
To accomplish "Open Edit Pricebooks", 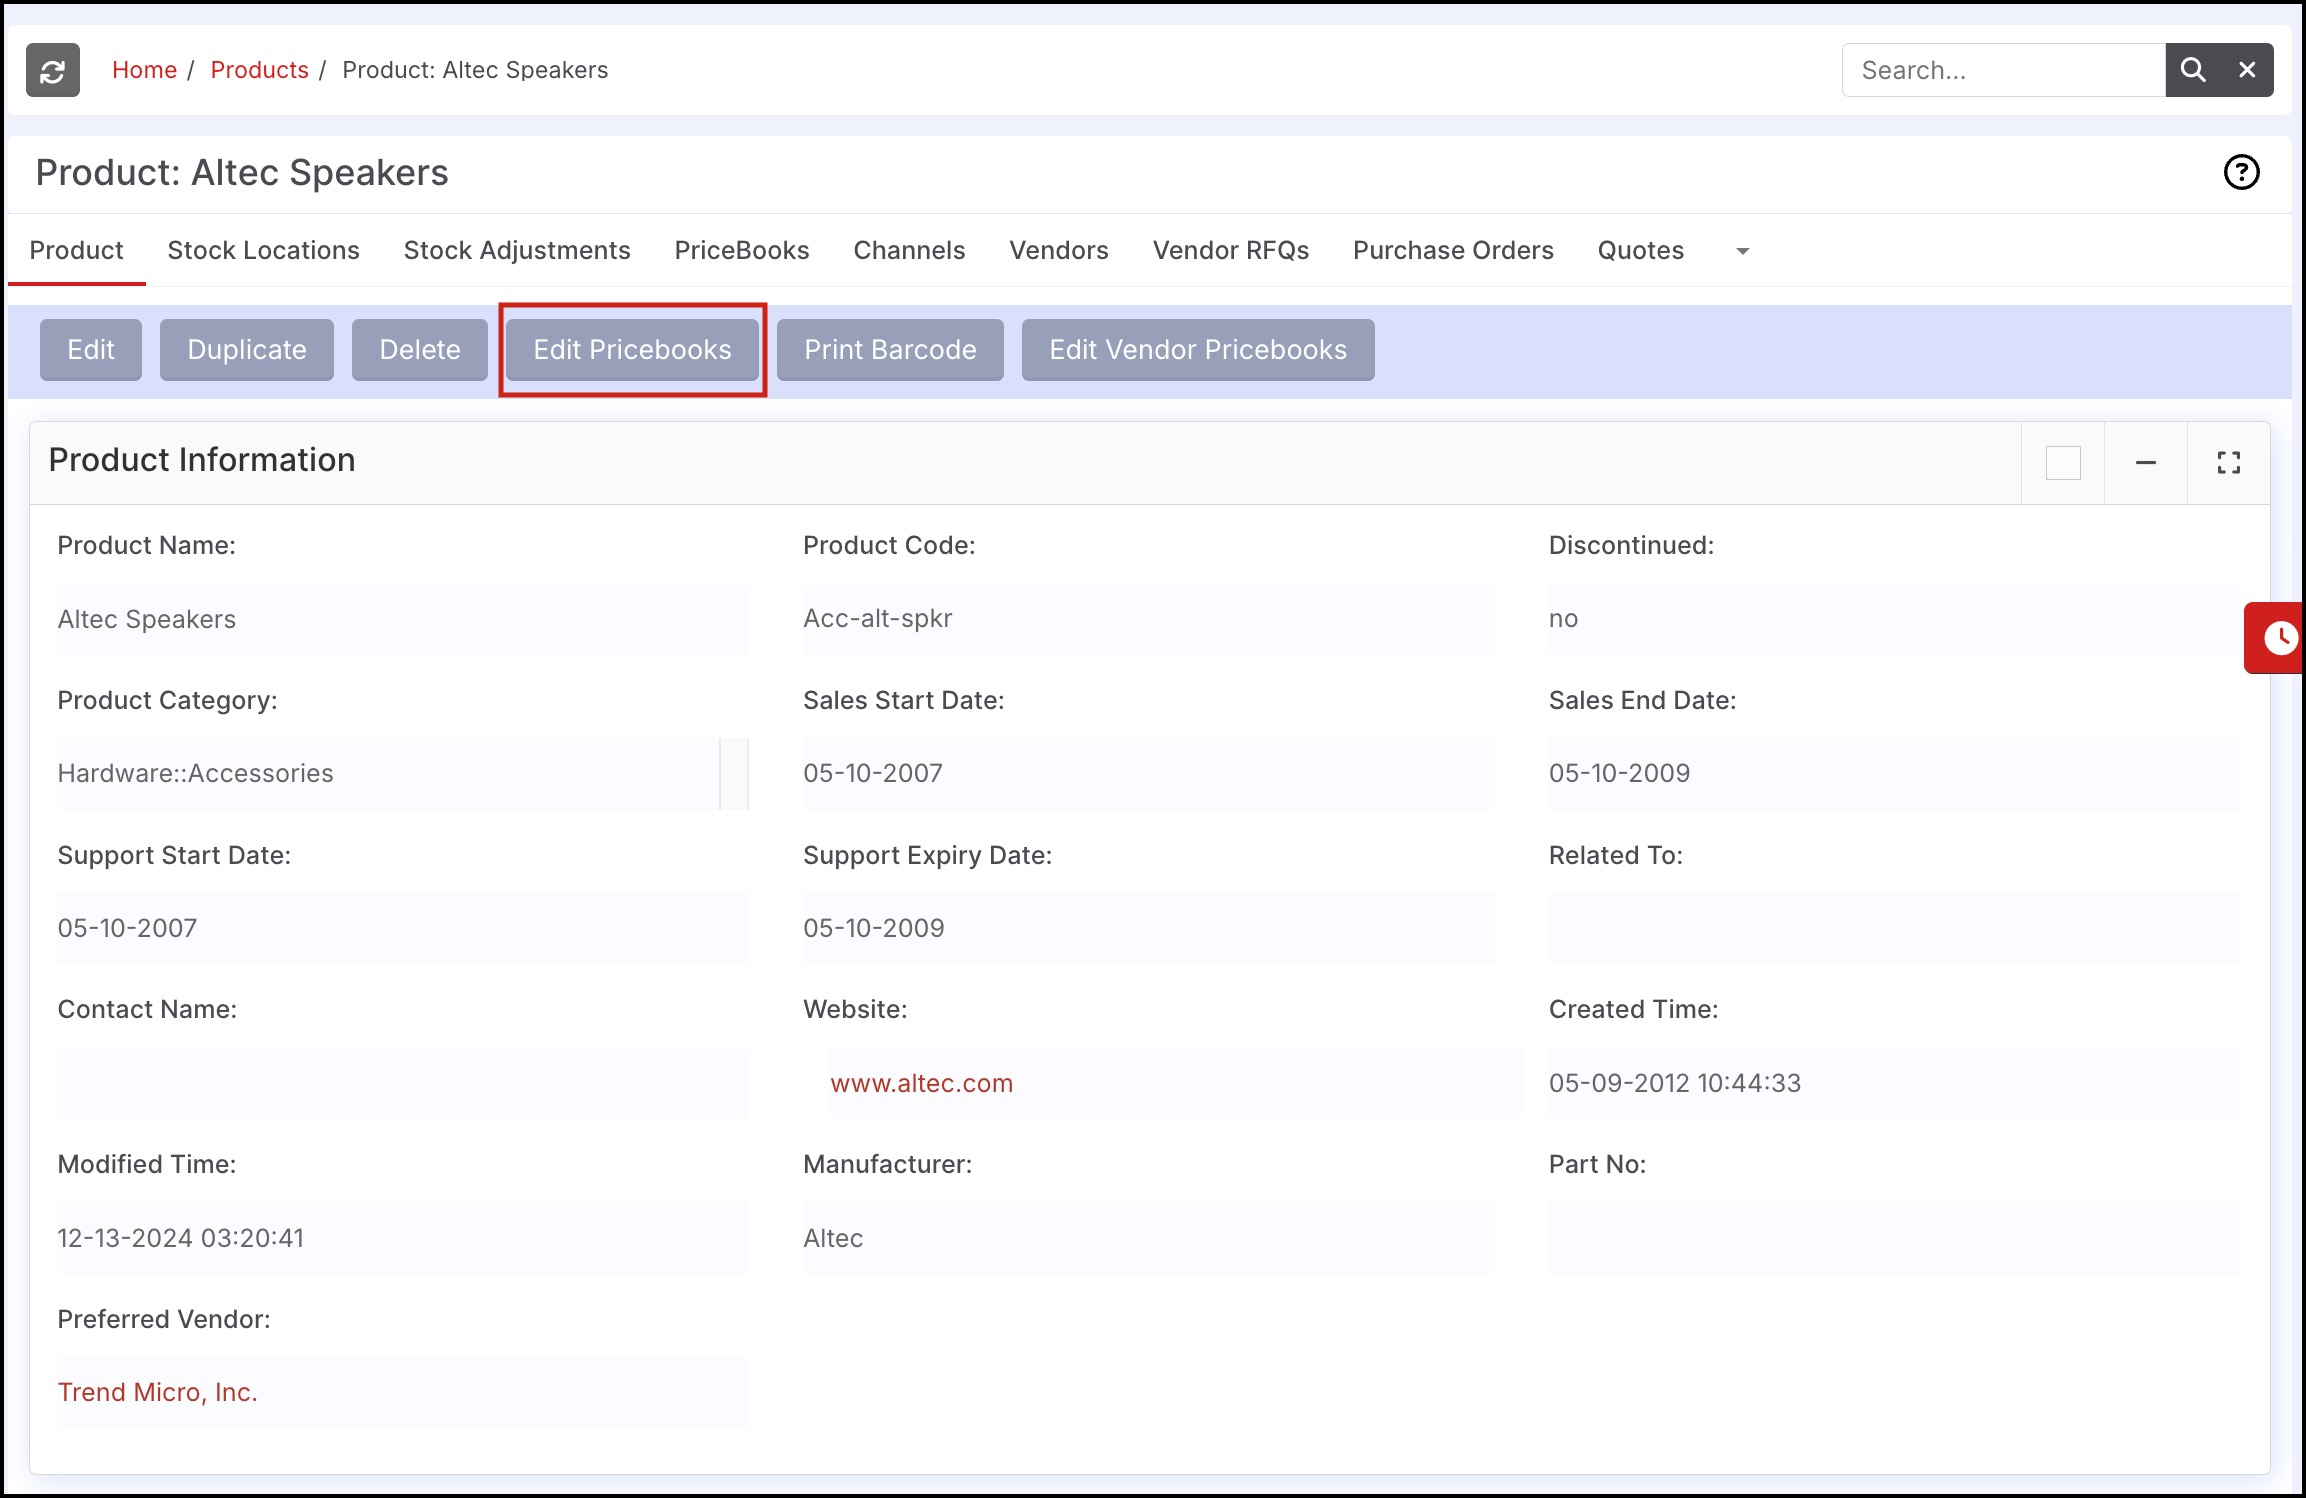I will coord(633,350).
